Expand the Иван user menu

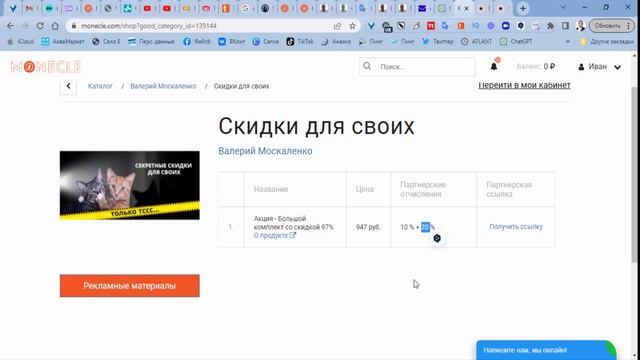[600, 67]
